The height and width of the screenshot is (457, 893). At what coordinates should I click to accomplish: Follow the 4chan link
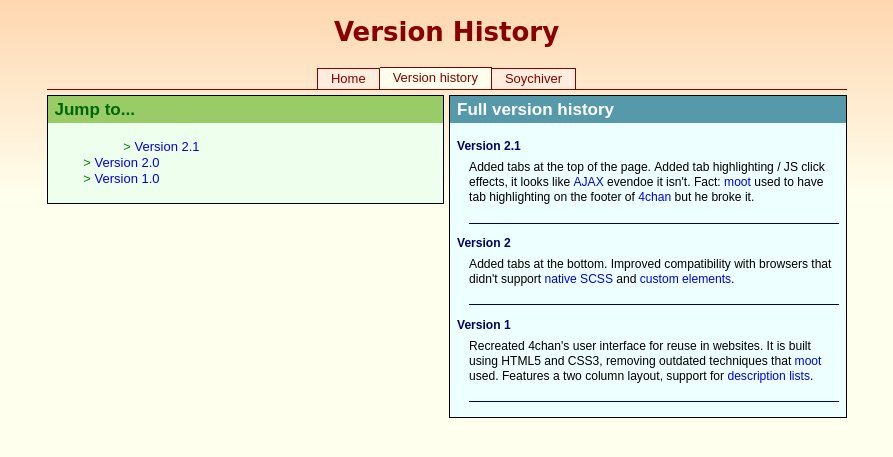[654, 197]
